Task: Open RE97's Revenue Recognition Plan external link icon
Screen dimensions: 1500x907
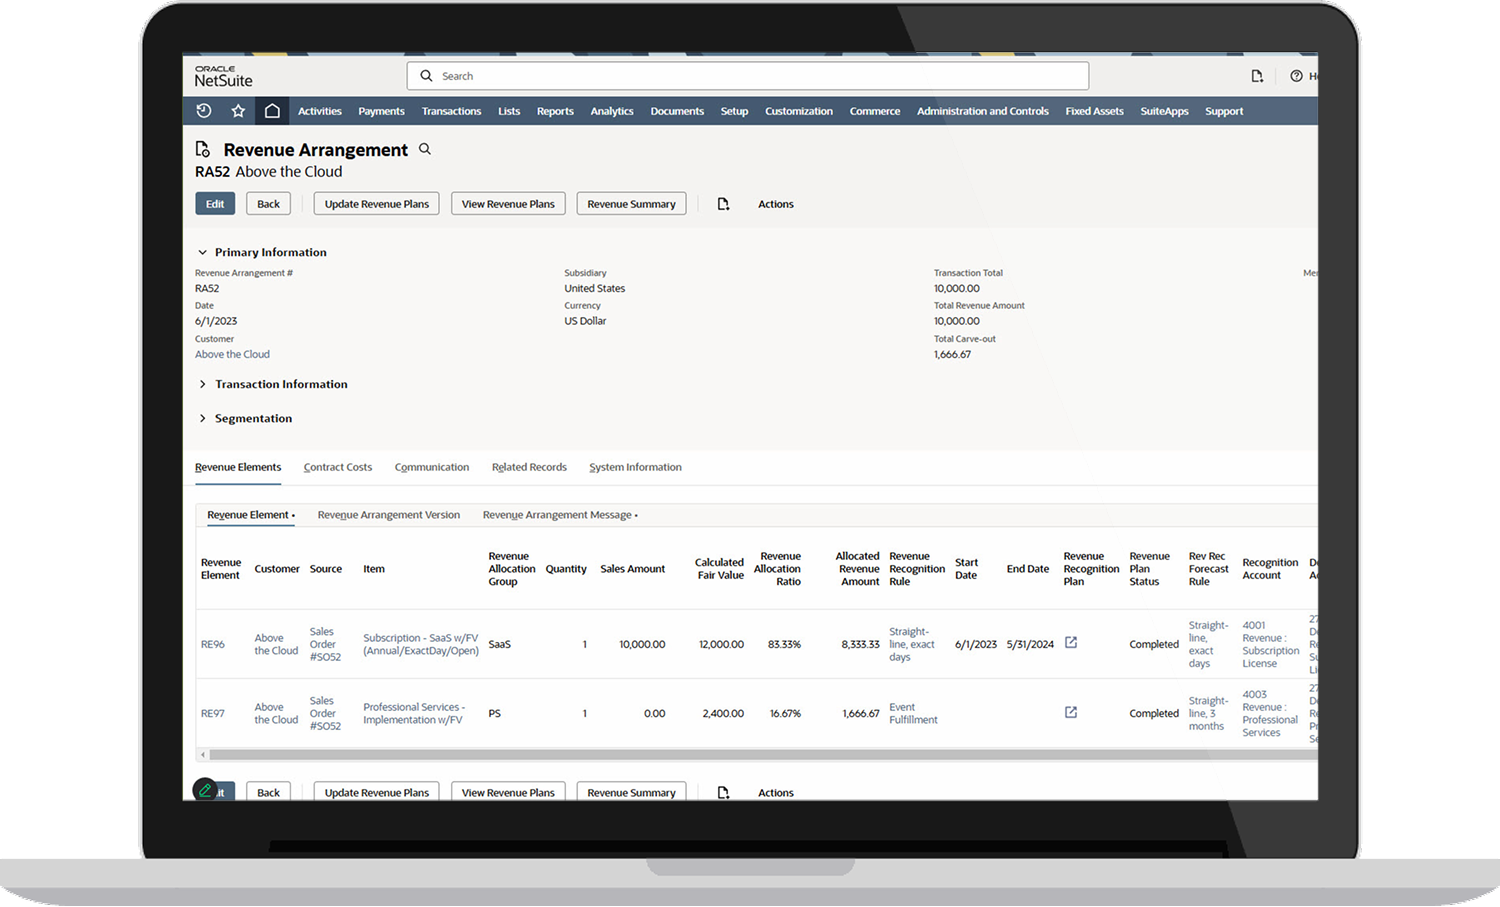Action: [1070, 712]
